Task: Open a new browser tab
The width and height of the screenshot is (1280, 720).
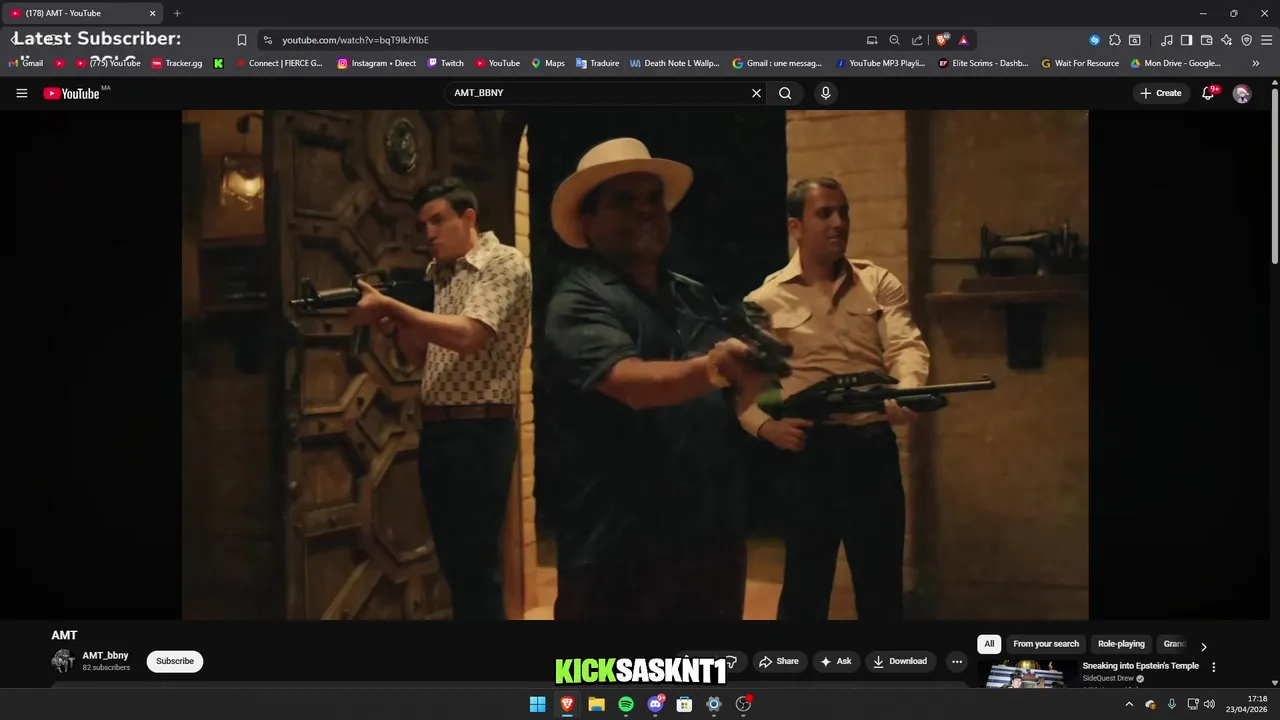Action: 177,13
